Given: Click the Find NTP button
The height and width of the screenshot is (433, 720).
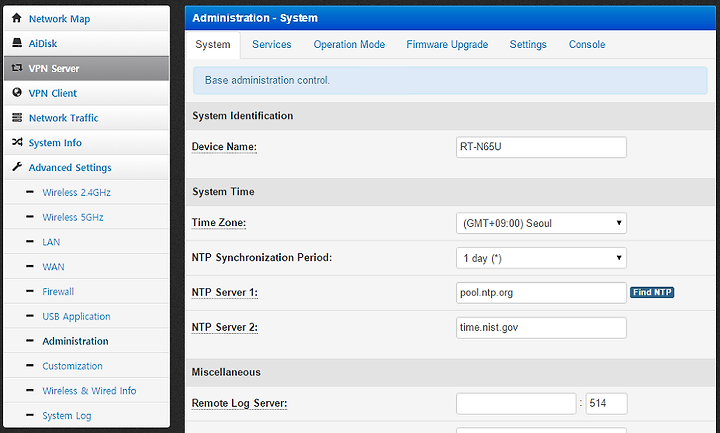Looking at the screenshot, I should click(x=652, y=292).
